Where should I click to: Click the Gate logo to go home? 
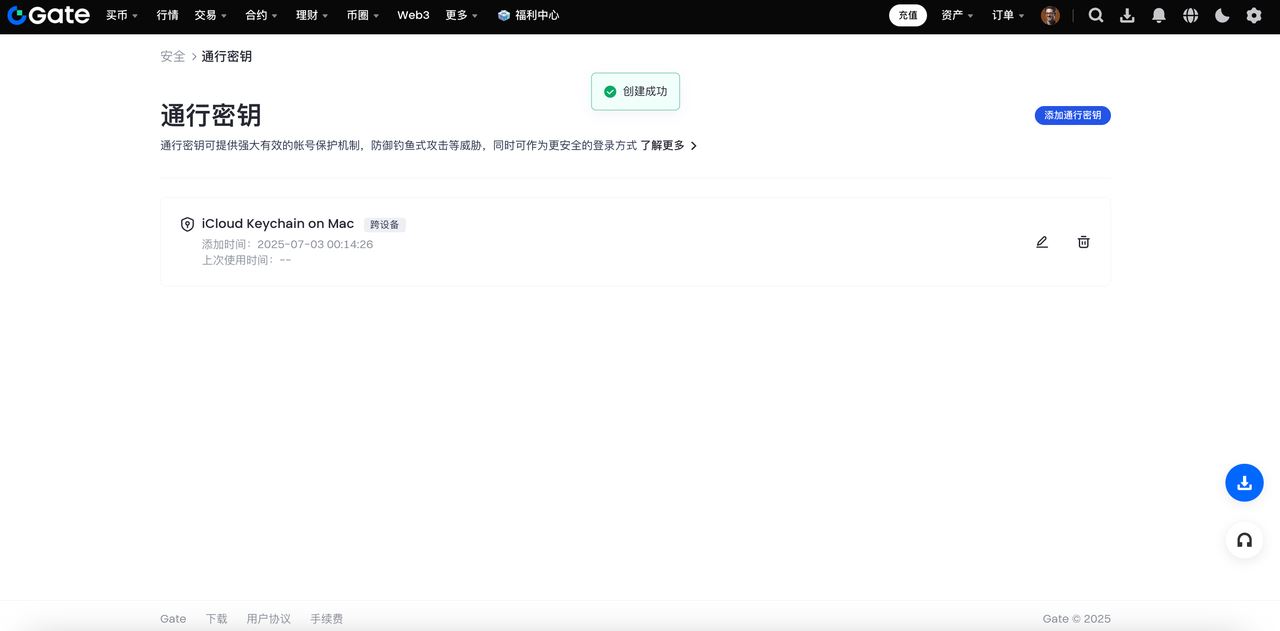tap(48, 15)
